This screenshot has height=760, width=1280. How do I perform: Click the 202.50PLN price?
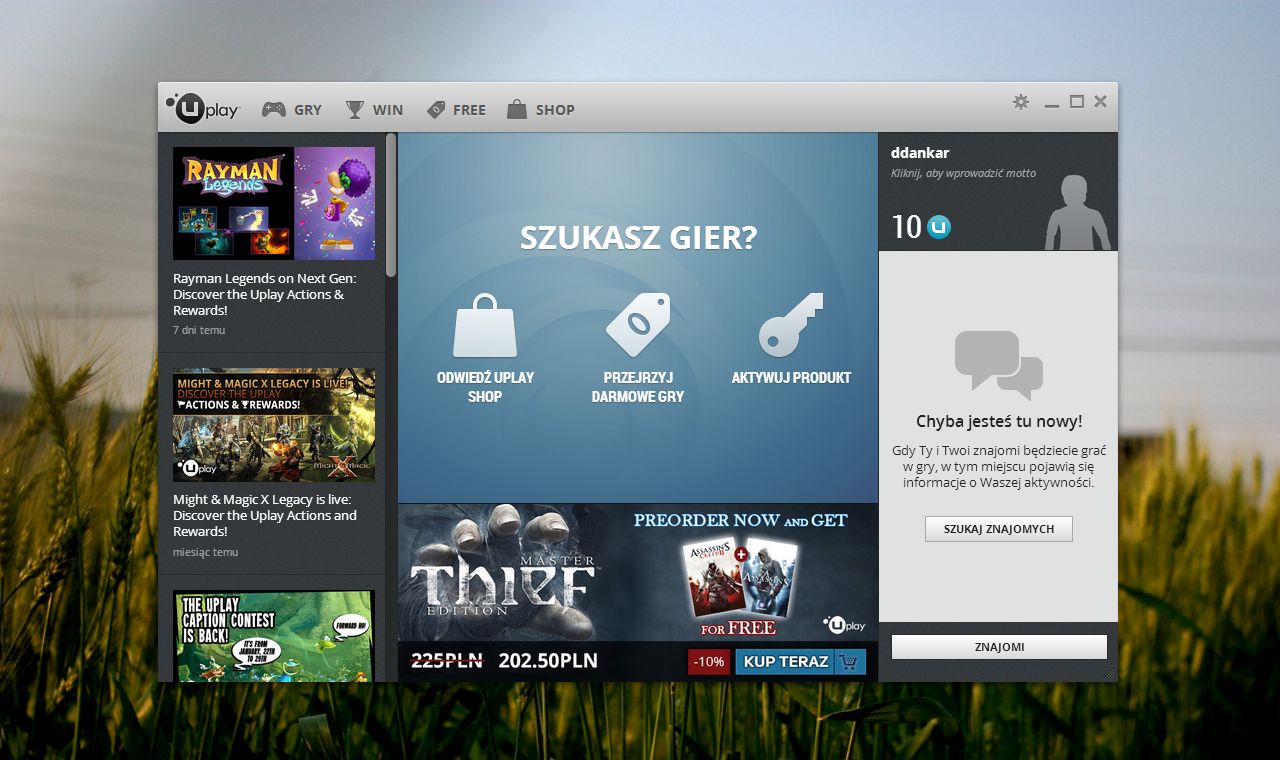[x=548, y=661]
